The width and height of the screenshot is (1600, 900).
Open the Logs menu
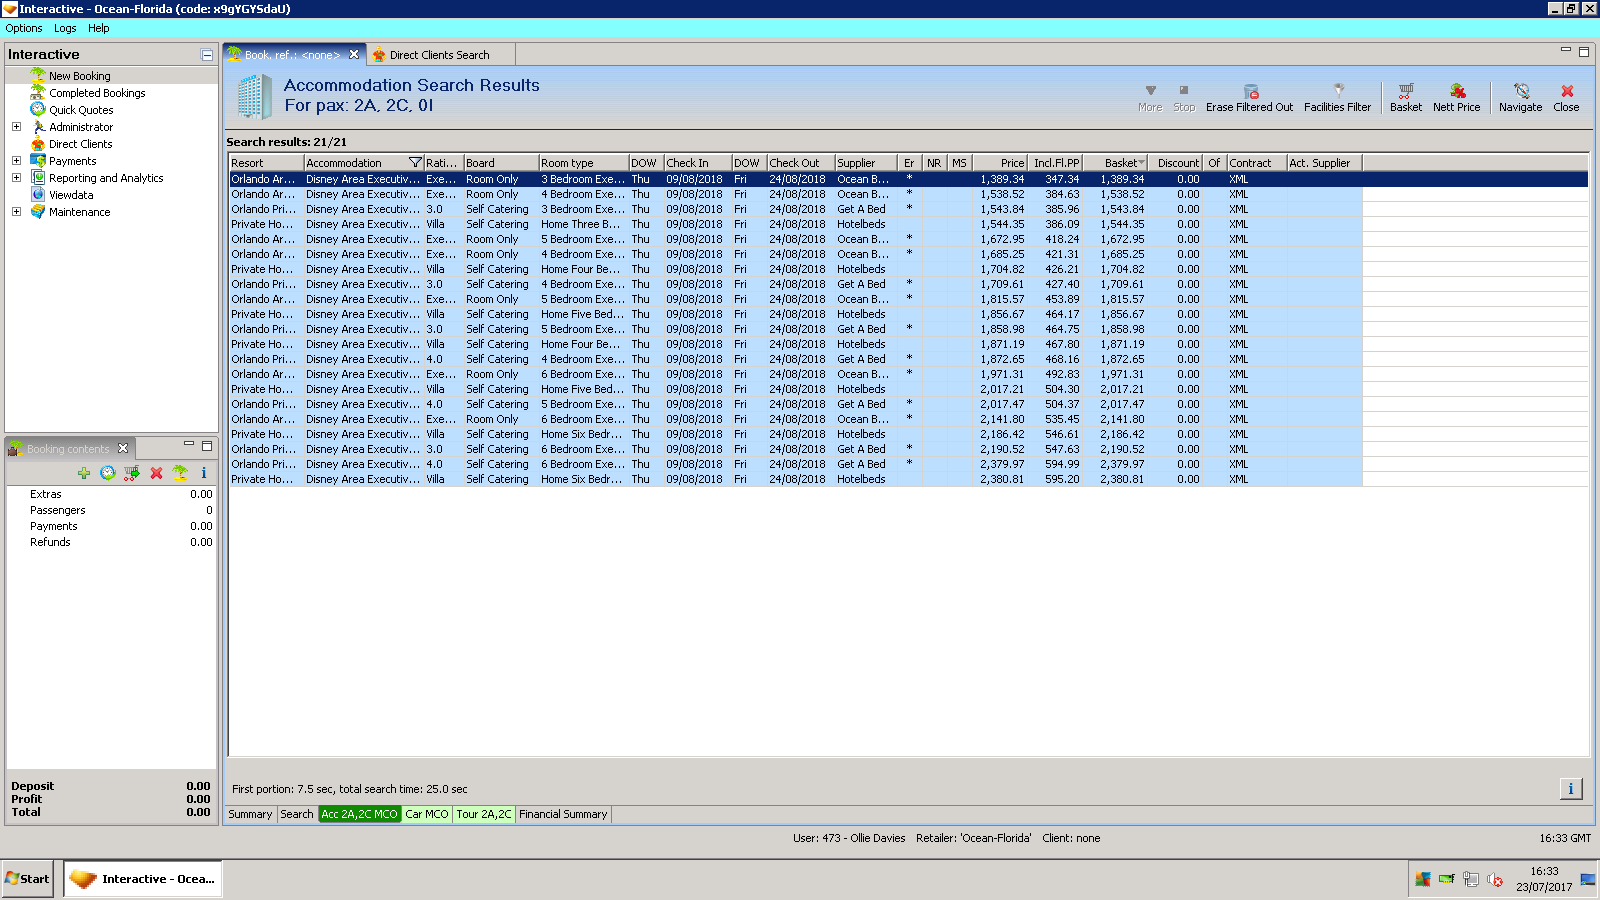pos(65,28)
